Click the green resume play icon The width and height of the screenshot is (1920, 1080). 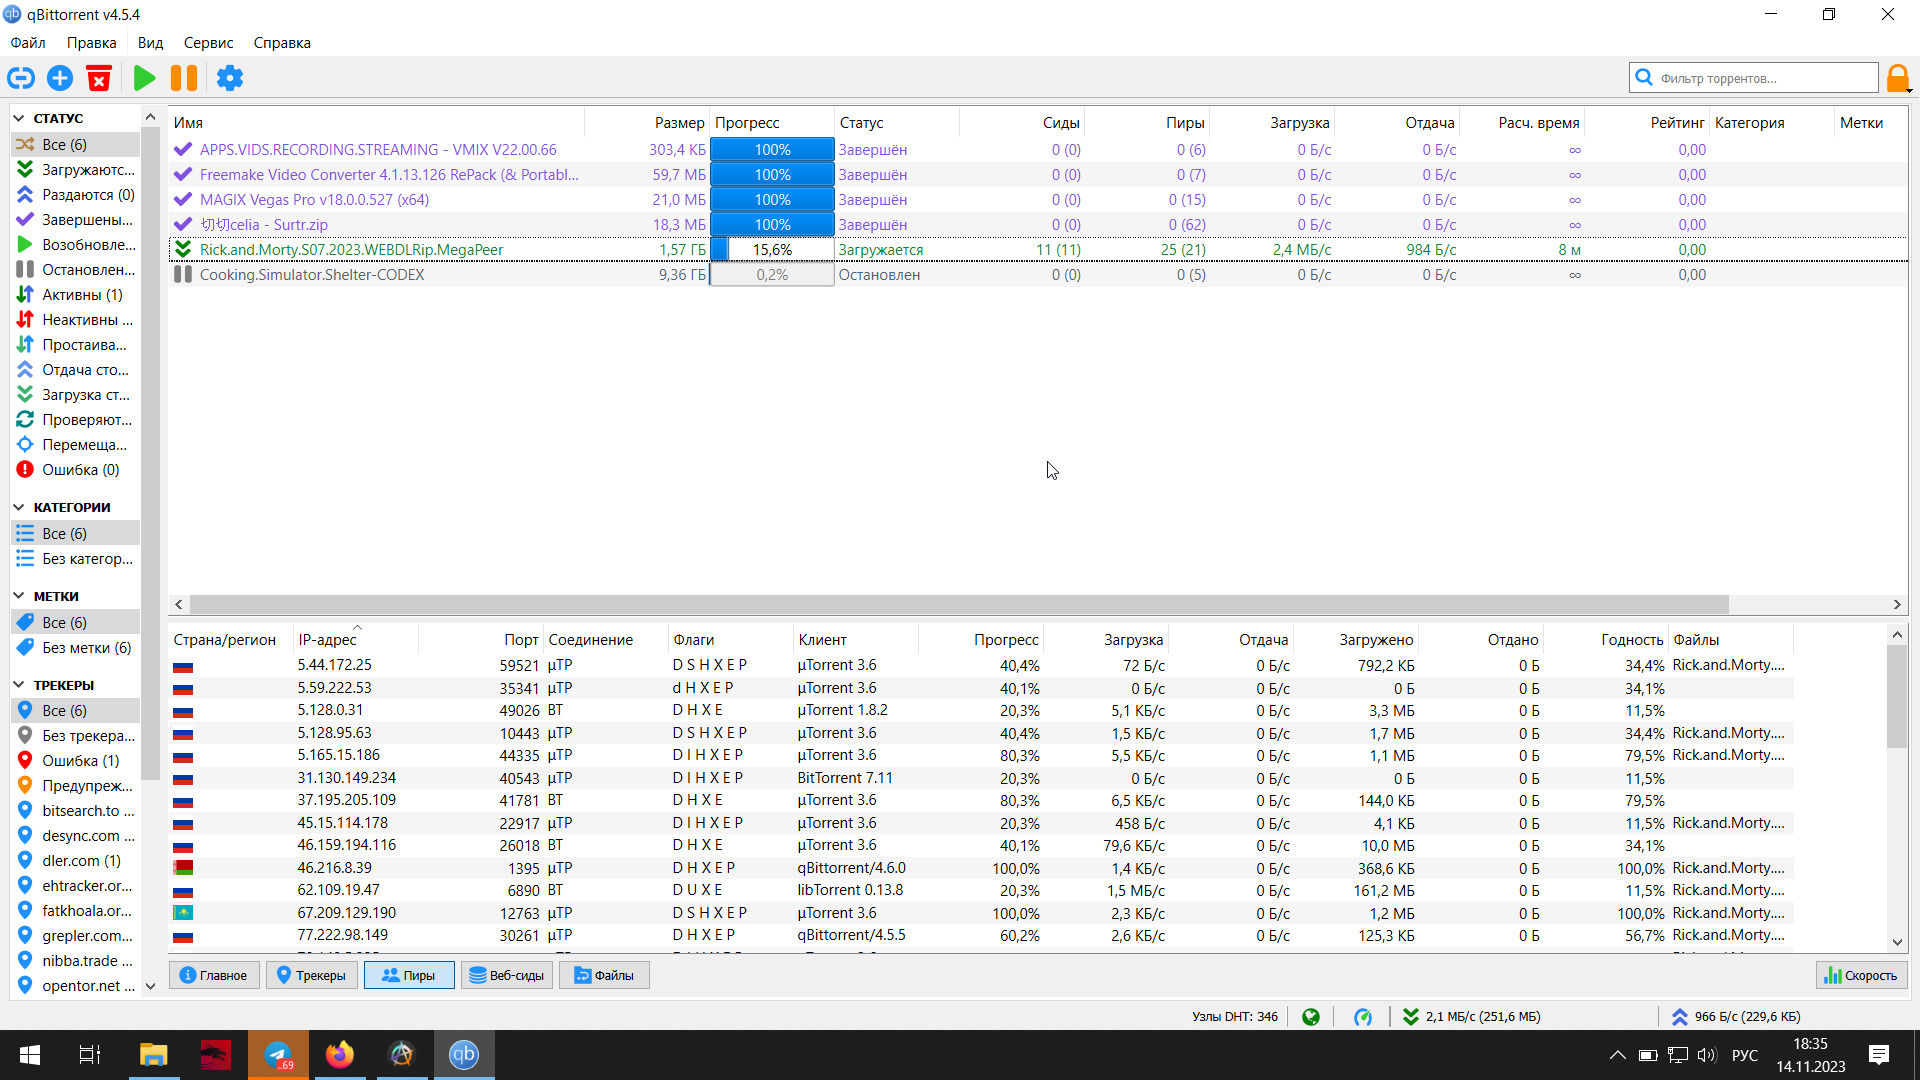[x=144, y=78]
